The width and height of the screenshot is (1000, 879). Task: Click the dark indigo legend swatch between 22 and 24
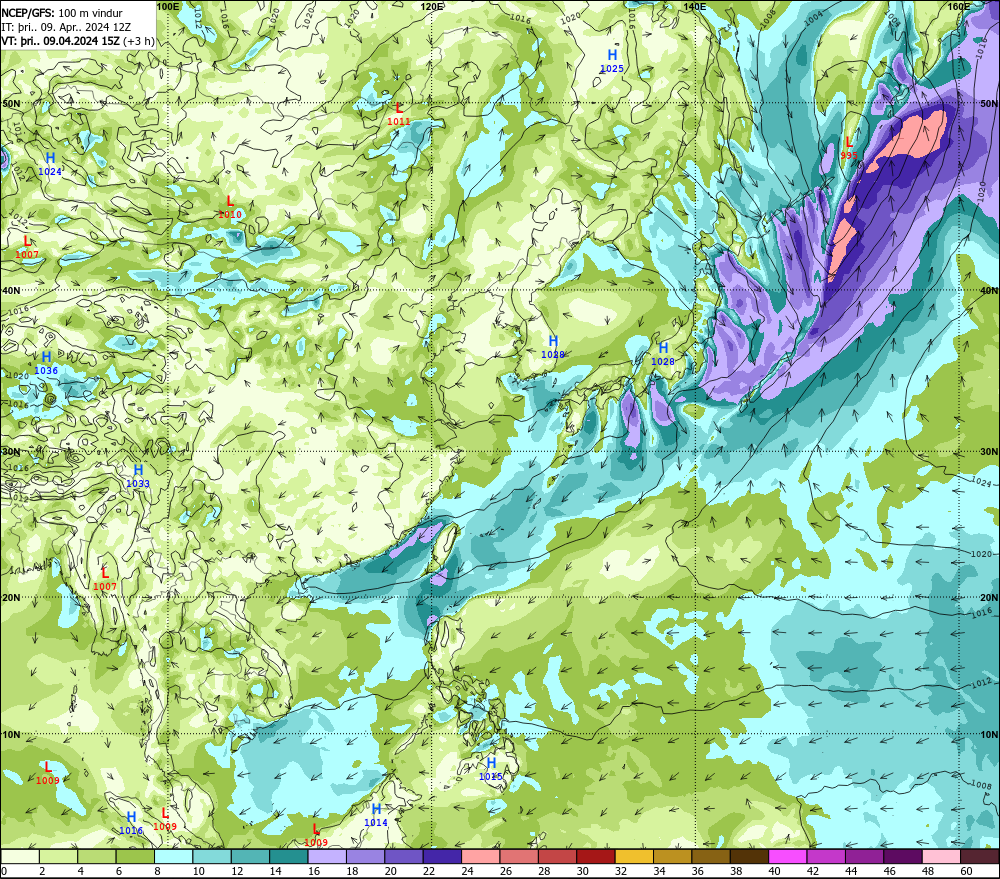pyautogui.click(x=442, y=856)
